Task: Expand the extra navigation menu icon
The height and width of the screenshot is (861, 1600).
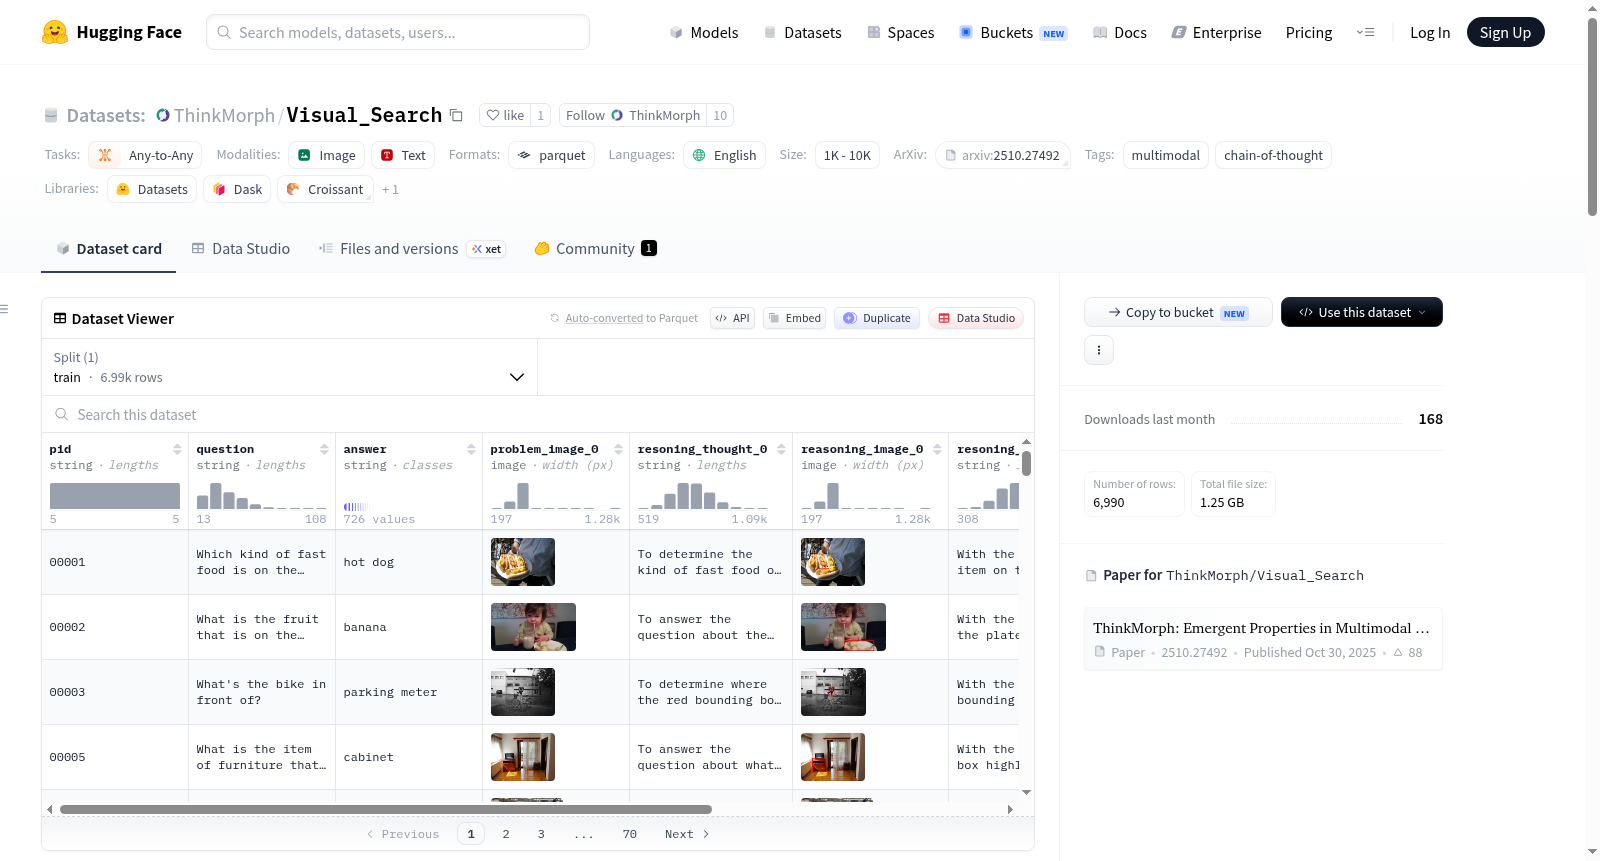Action: (x=1365, y=32)
